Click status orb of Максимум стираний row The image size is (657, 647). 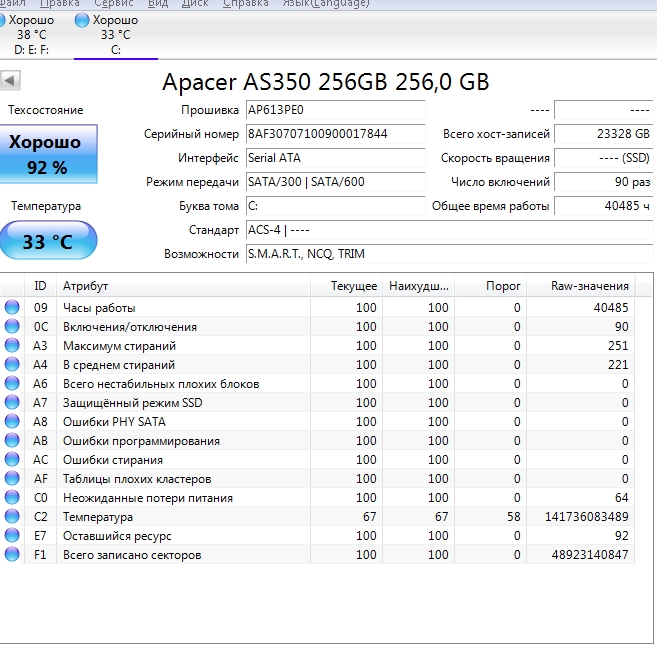tap(12, 346)
